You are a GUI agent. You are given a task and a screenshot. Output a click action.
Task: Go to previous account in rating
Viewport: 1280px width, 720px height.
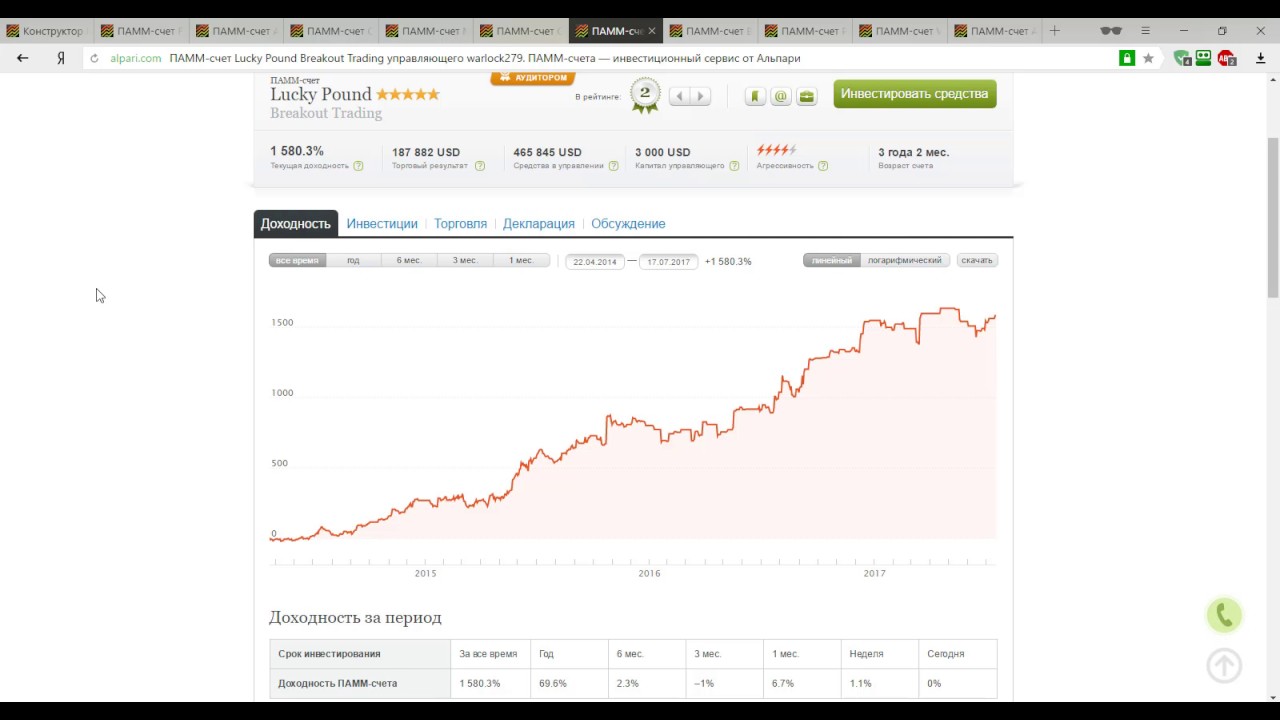(x=679, y=96)
